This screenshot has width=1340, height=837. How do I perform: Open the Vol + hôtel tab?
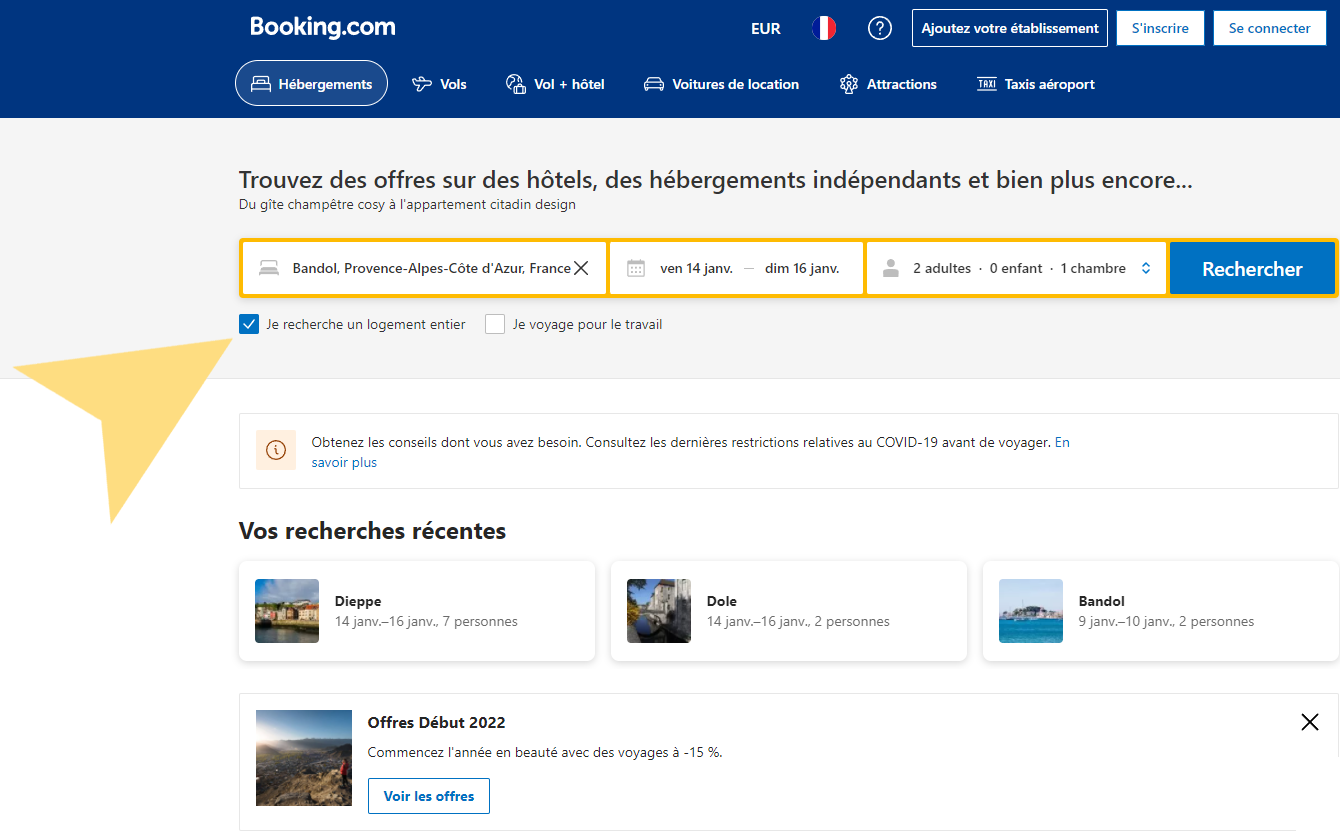[555, 84]
